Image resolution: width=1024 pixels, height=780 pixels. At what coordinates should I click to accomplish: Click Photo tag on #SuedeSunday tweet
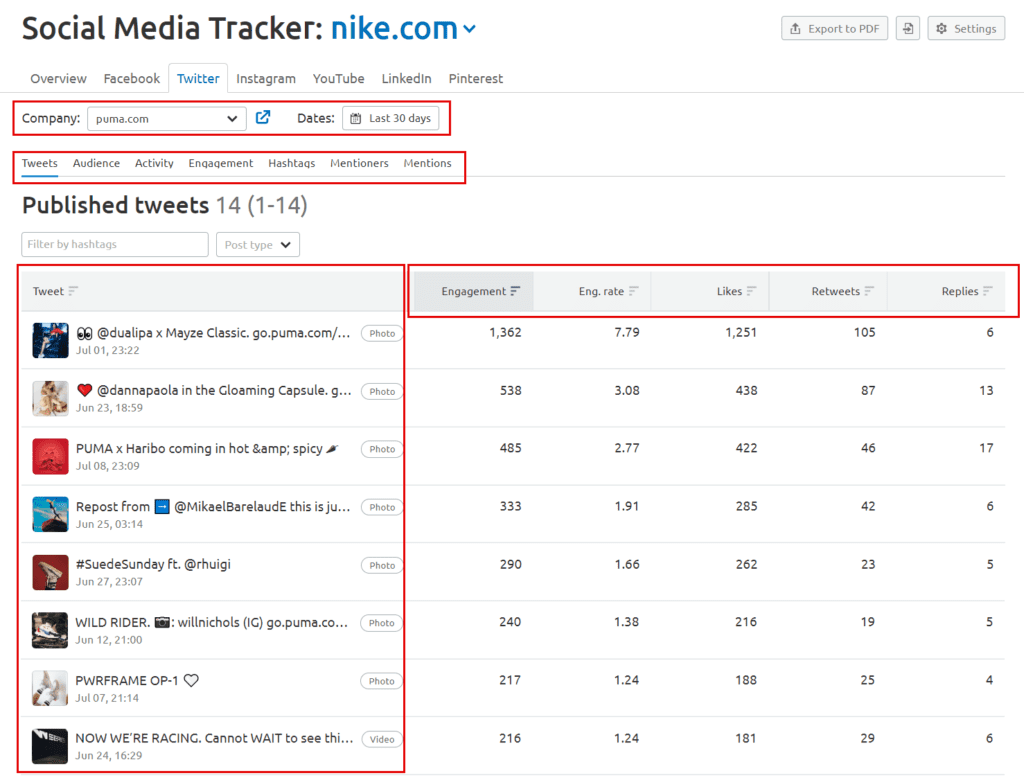pyautogui.click(x=382, y=565)
